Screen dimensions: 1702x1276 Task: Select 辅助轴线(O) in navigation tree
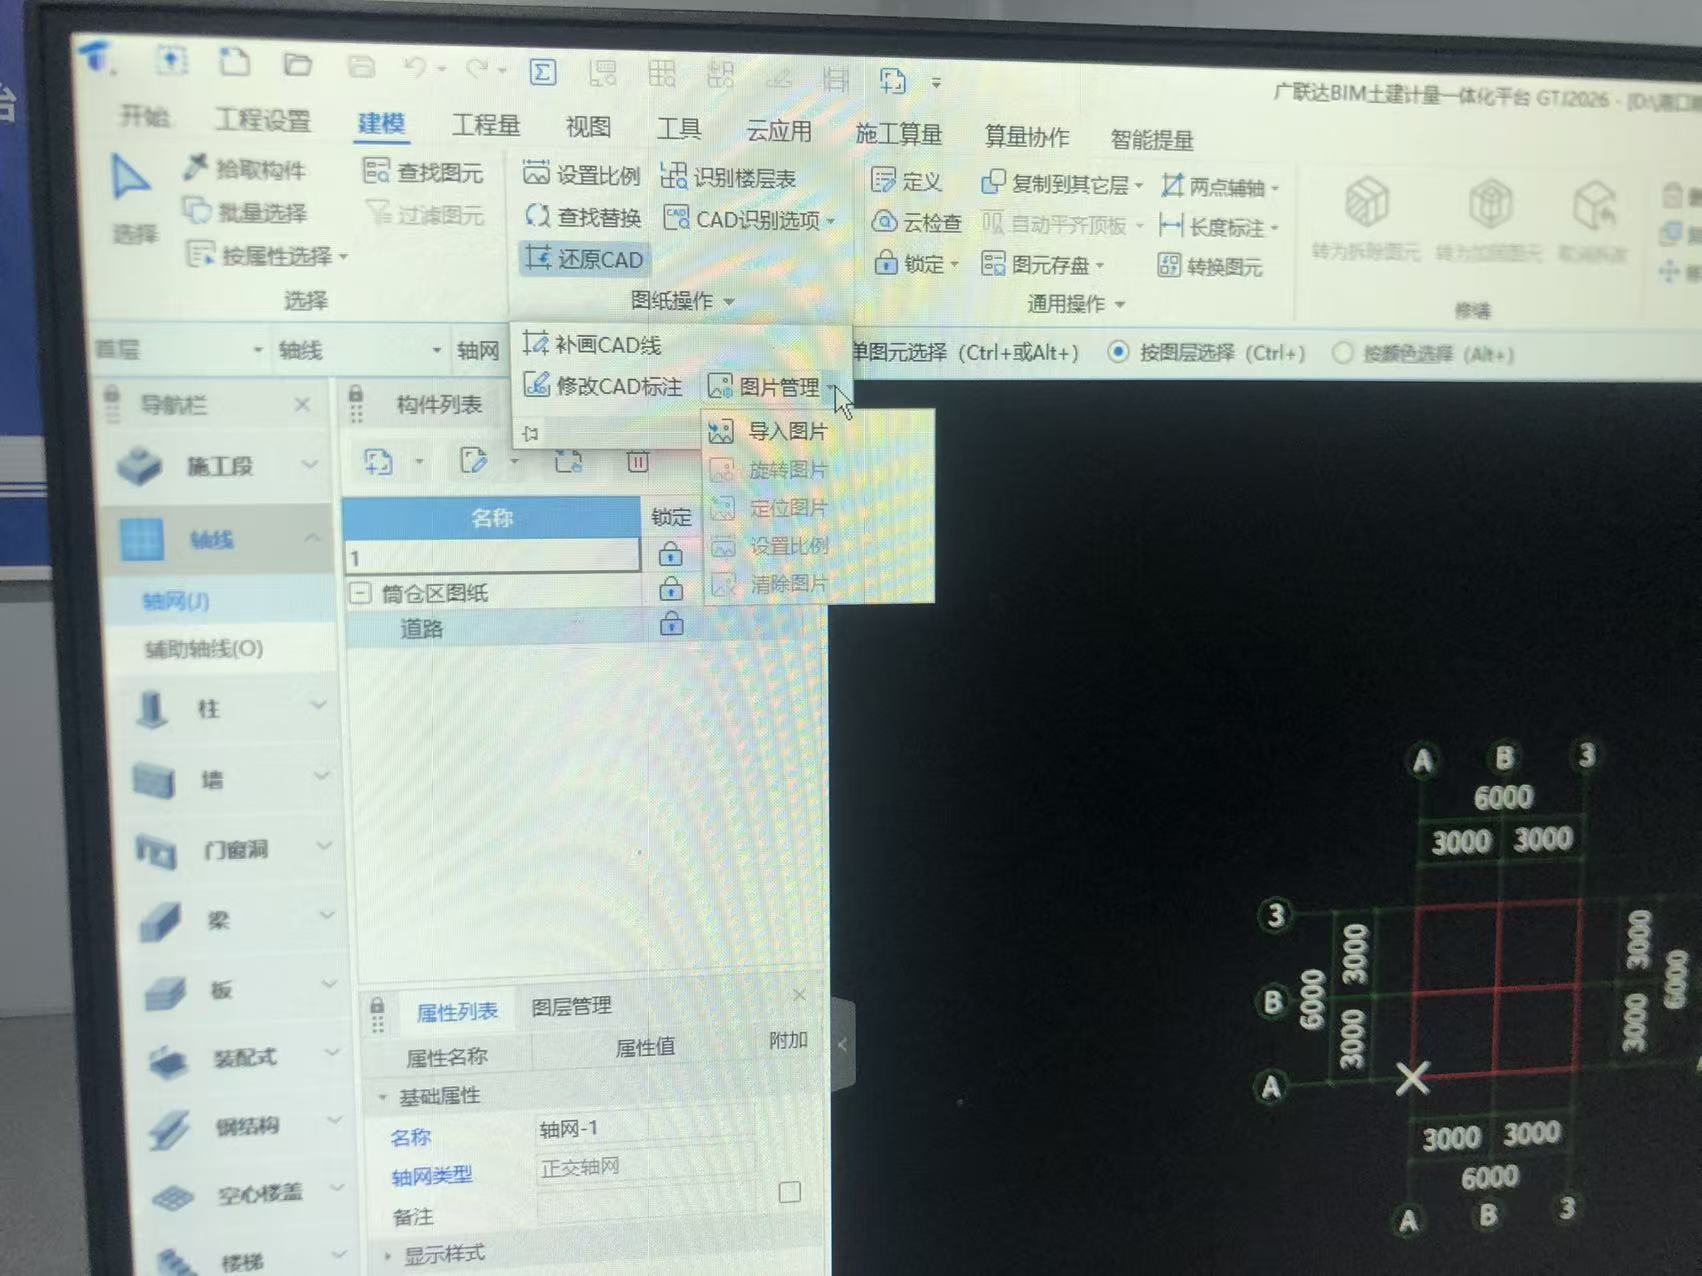204,649
